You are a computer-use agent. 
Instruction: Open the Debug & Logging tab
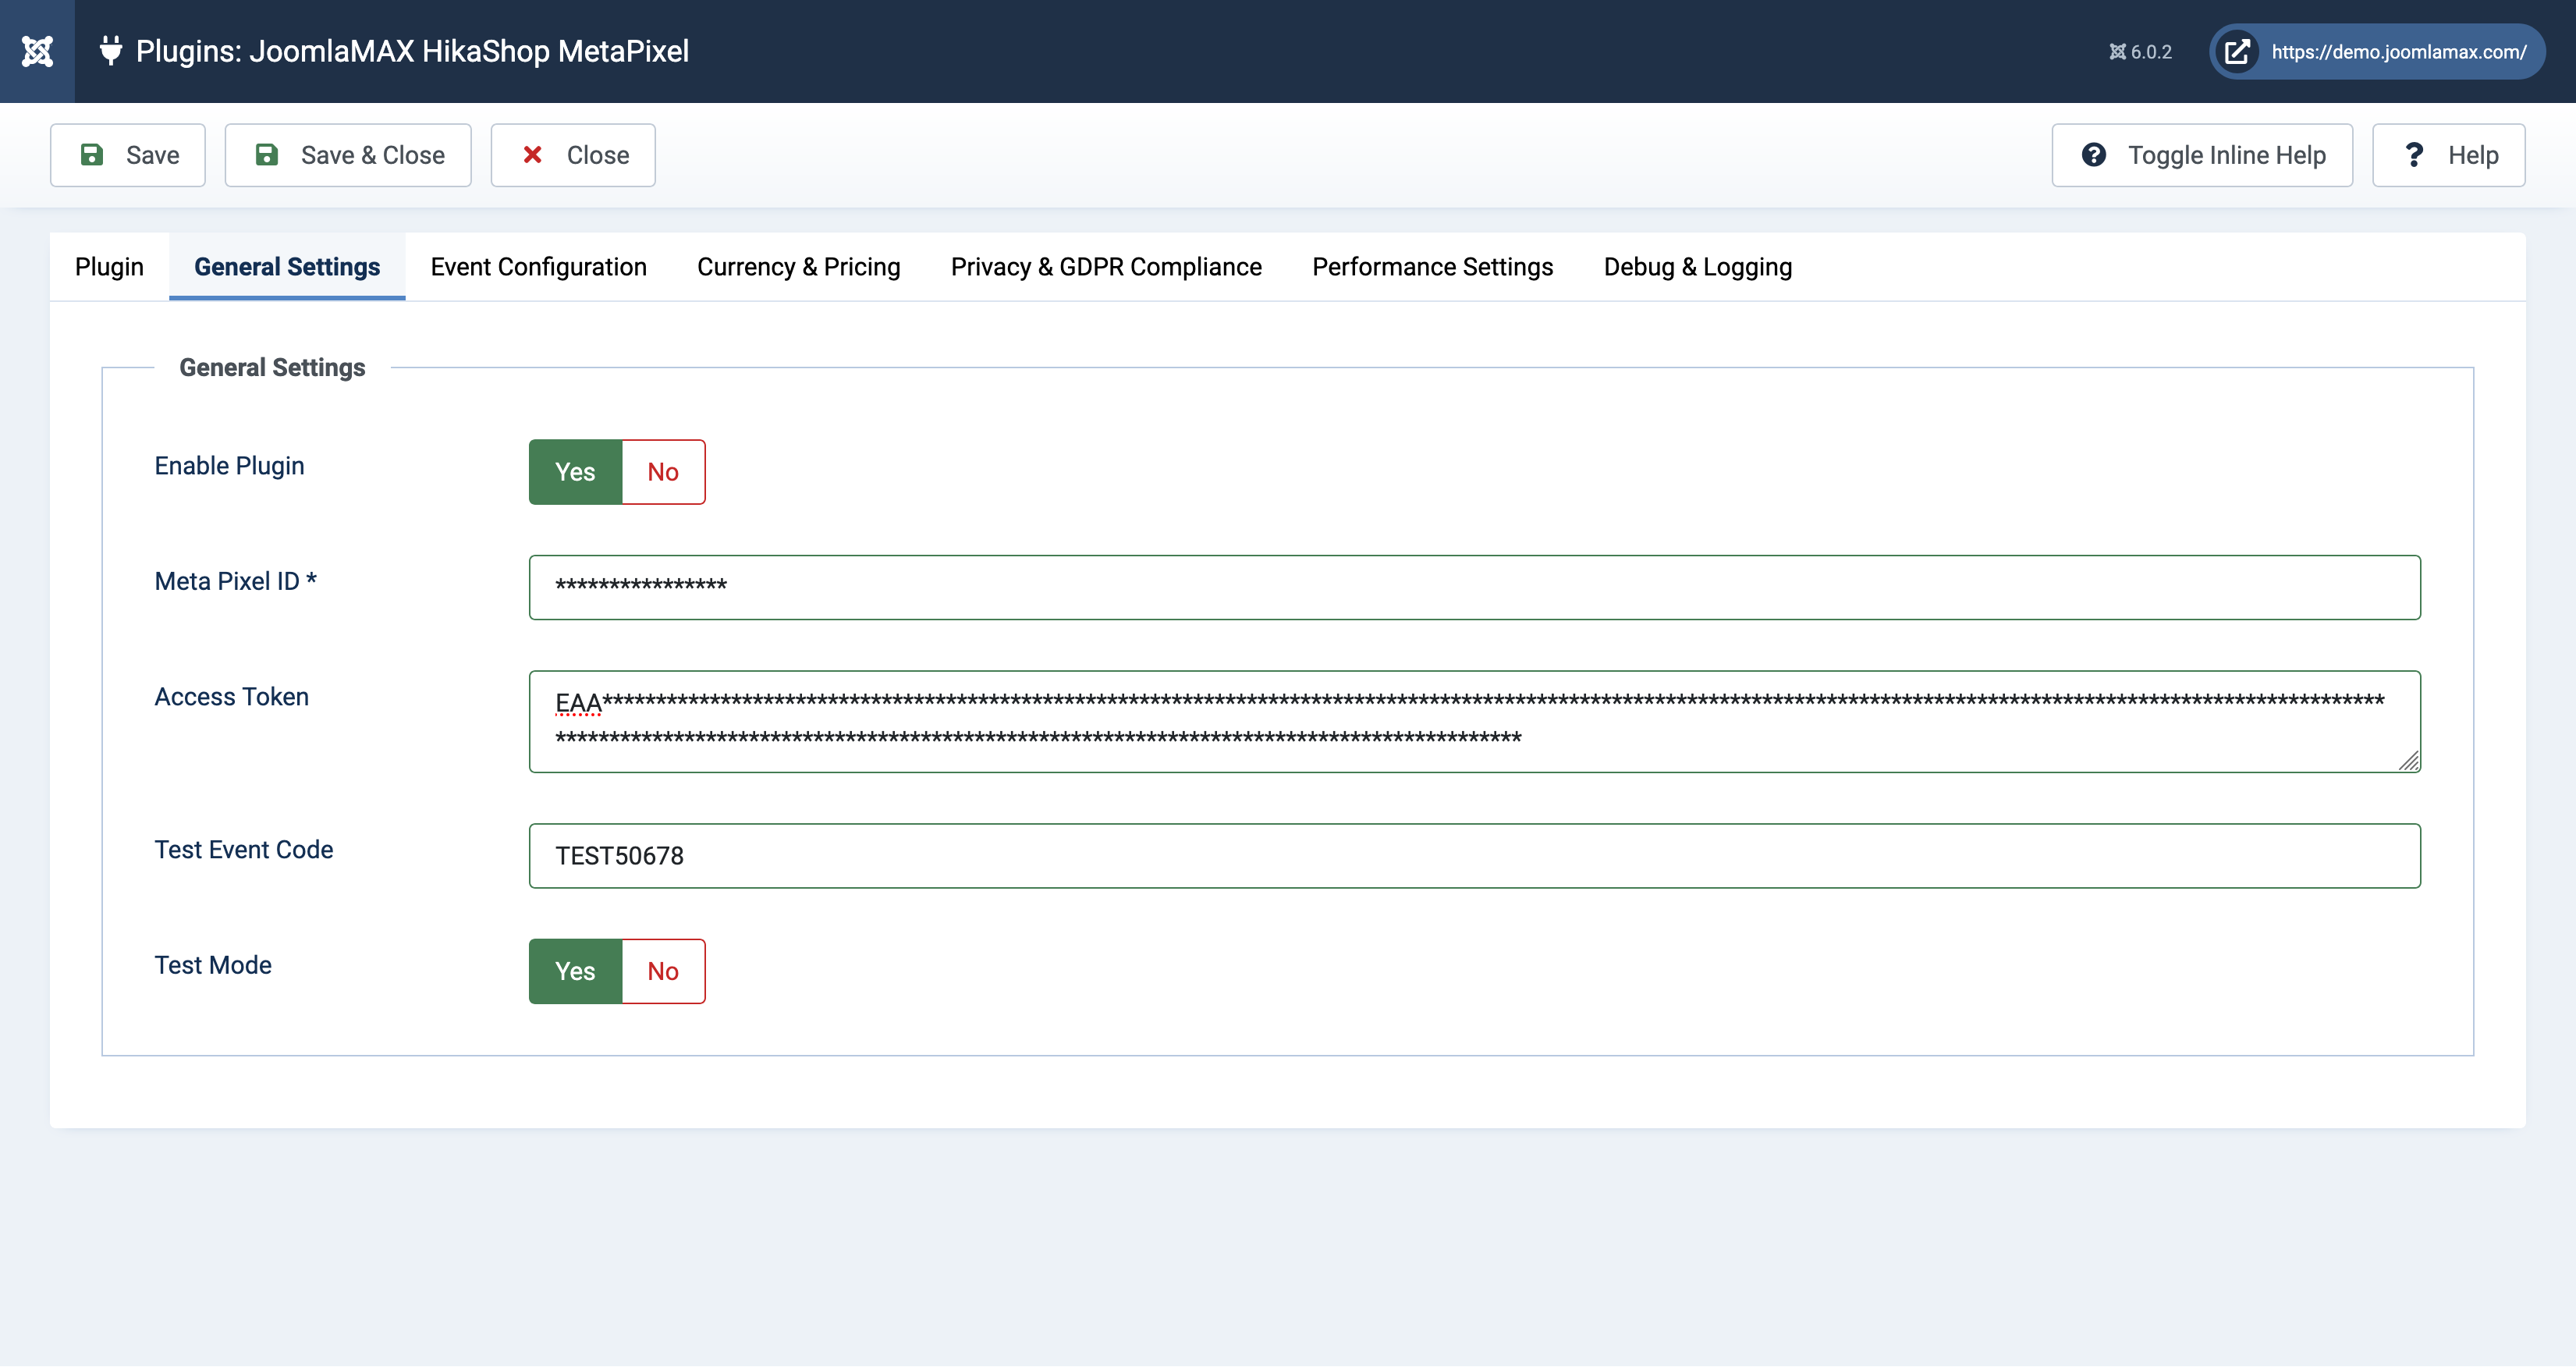pyautogui.click(x=1697, y=267)
